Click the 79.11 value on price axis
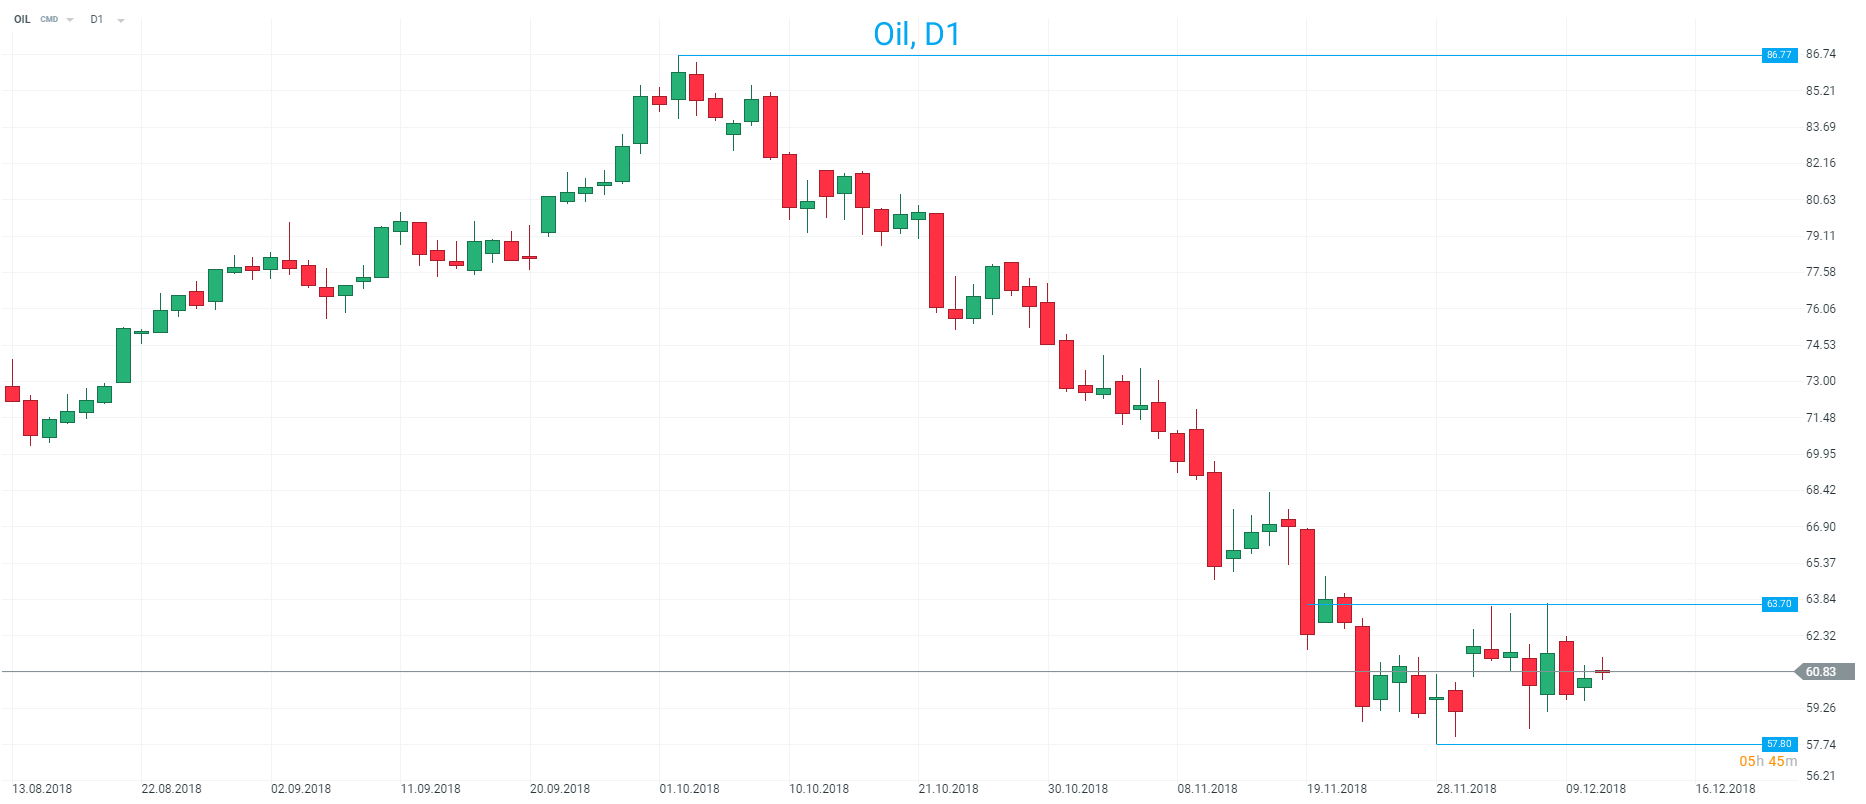Screen dimensions: 1866x804 click(x=1820, y=236)
